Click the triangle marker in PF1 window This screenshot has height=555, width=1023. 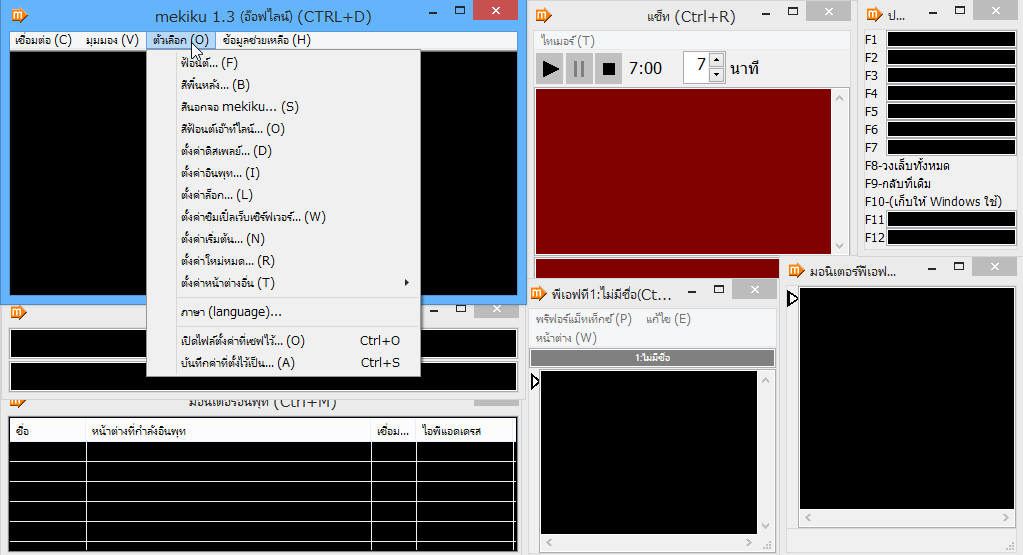[535, 382]
